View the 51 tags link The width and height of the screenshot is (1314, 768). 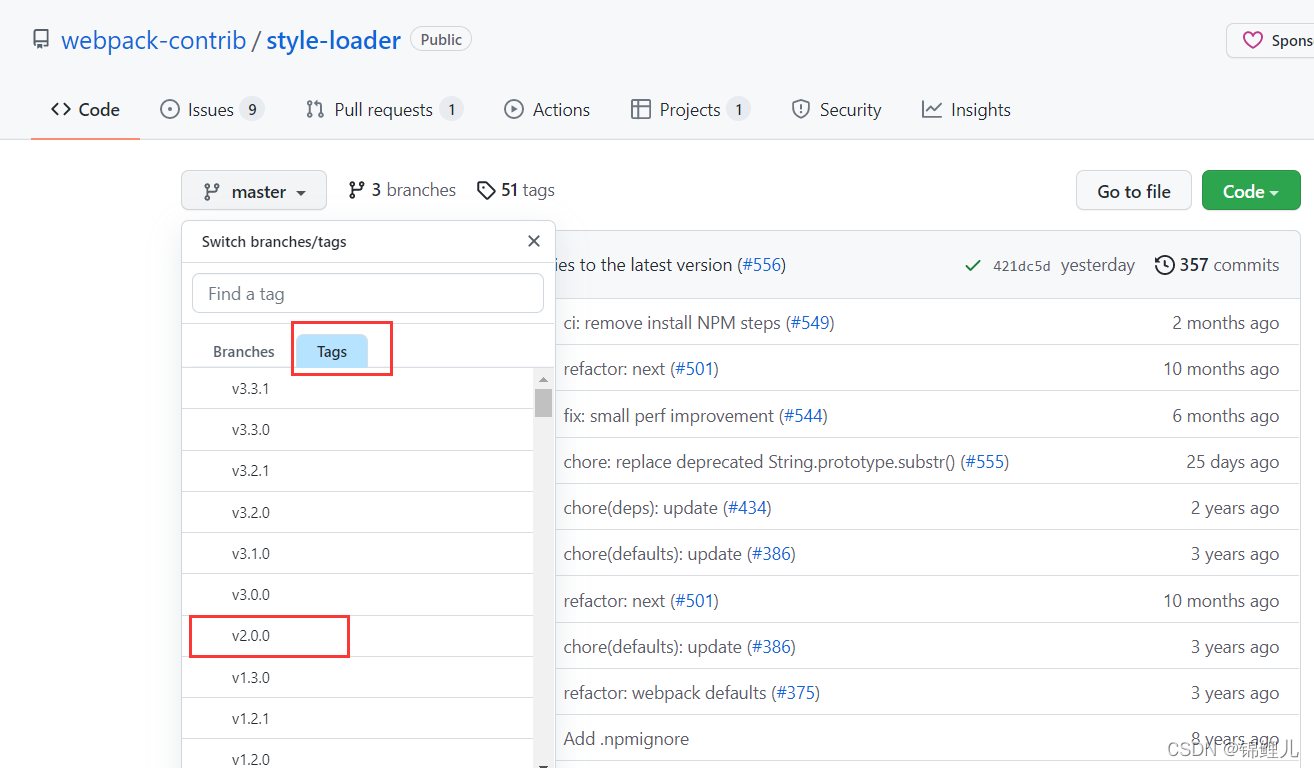515,190
